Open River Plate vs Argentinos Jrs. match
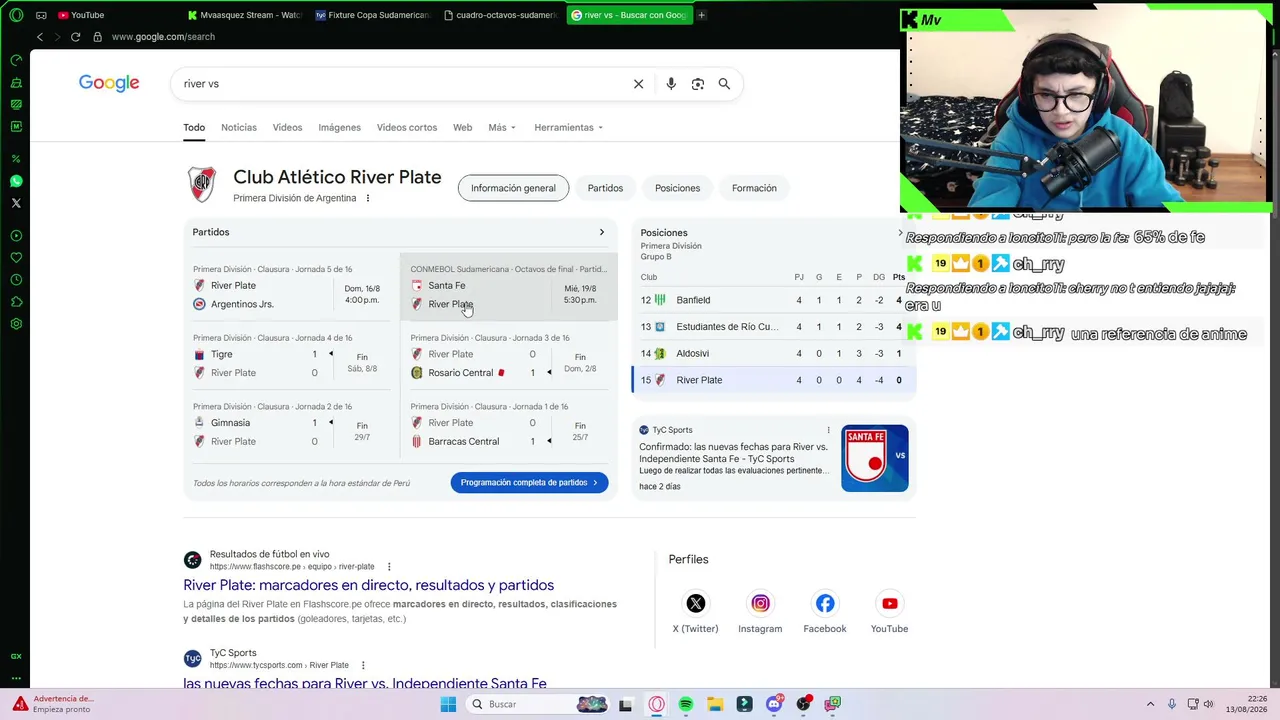The height and width of the screenshot is (720, 1280). click(292, 287)
